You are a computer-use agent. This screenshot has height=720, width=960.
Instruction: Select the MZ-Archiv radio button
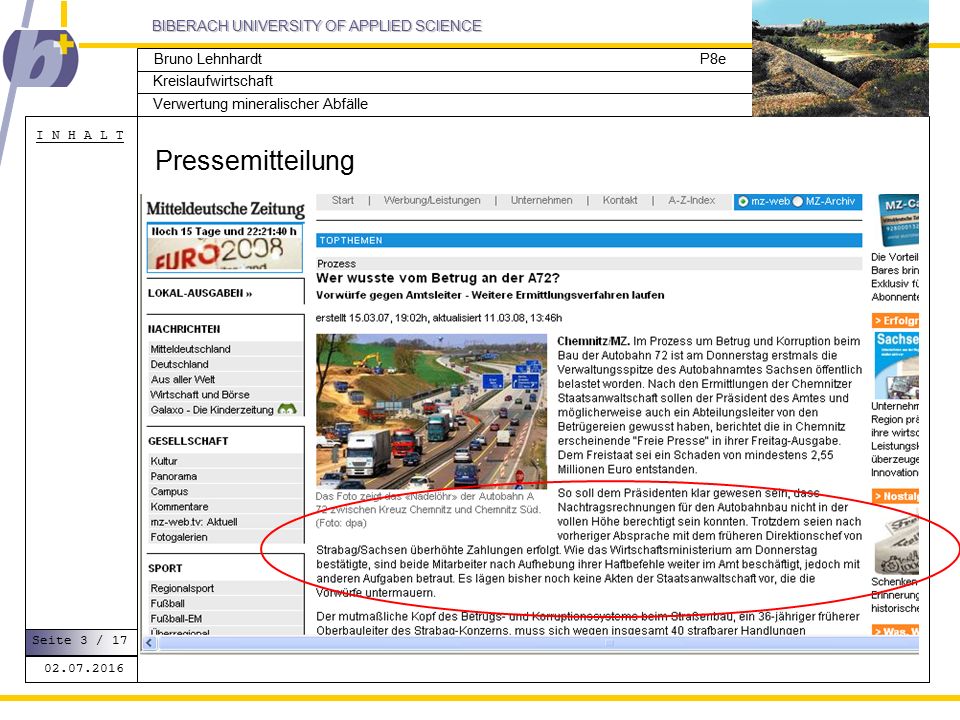coord(798,201)
